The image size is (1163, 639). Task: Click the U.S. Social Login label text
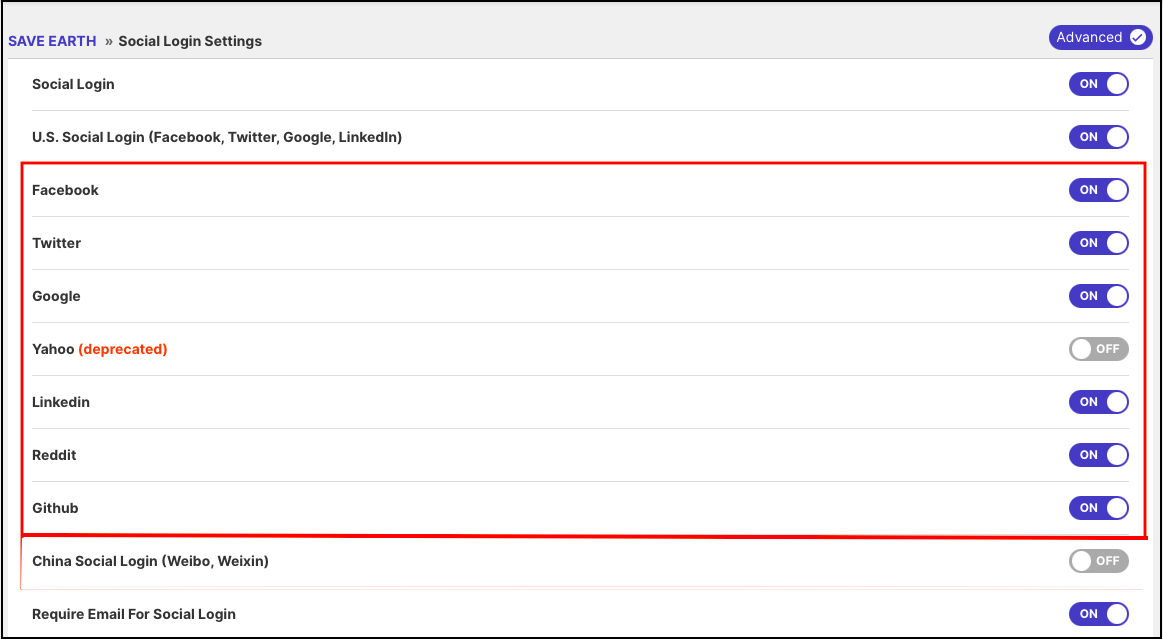pos(217,137)
